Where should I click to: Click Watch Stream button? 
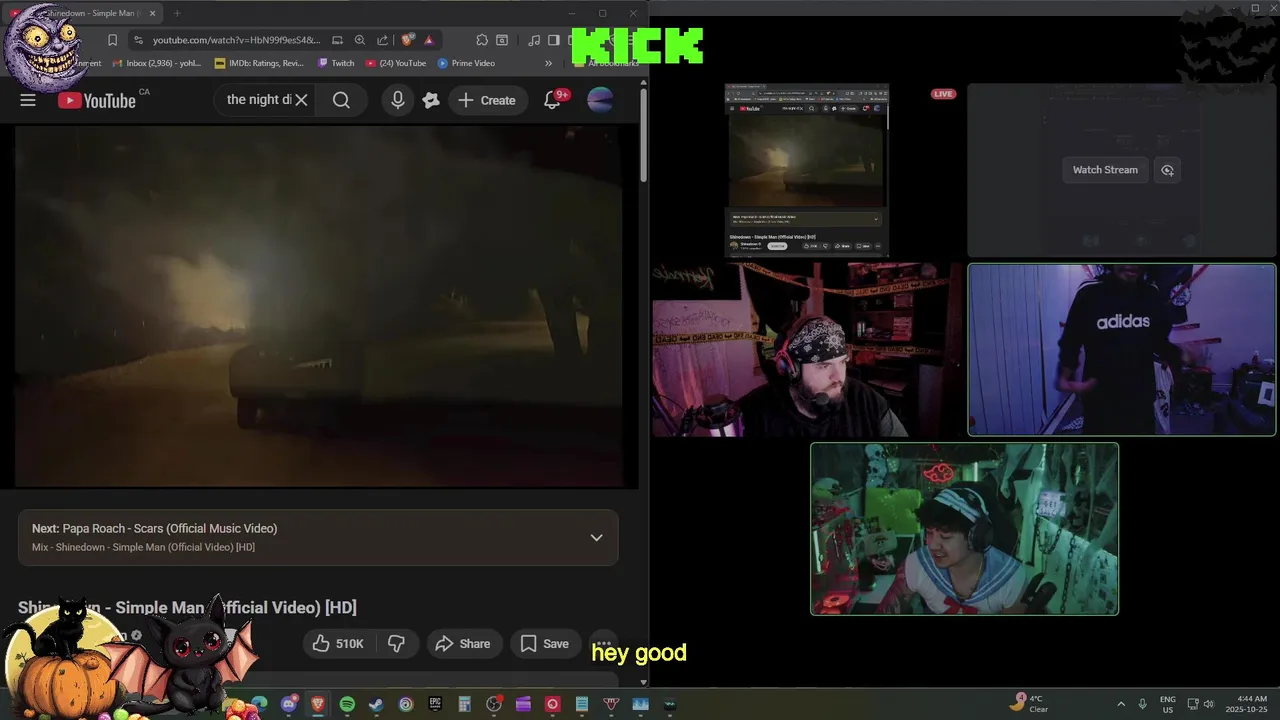click(x=1105, y=170)
